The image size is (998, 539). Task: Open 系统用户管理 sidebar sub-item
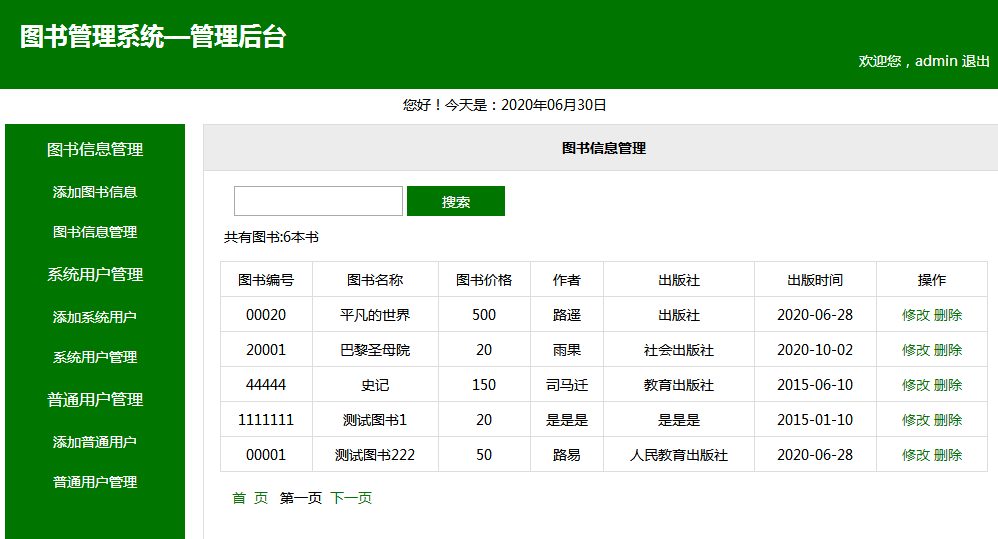tap(95, 357)
